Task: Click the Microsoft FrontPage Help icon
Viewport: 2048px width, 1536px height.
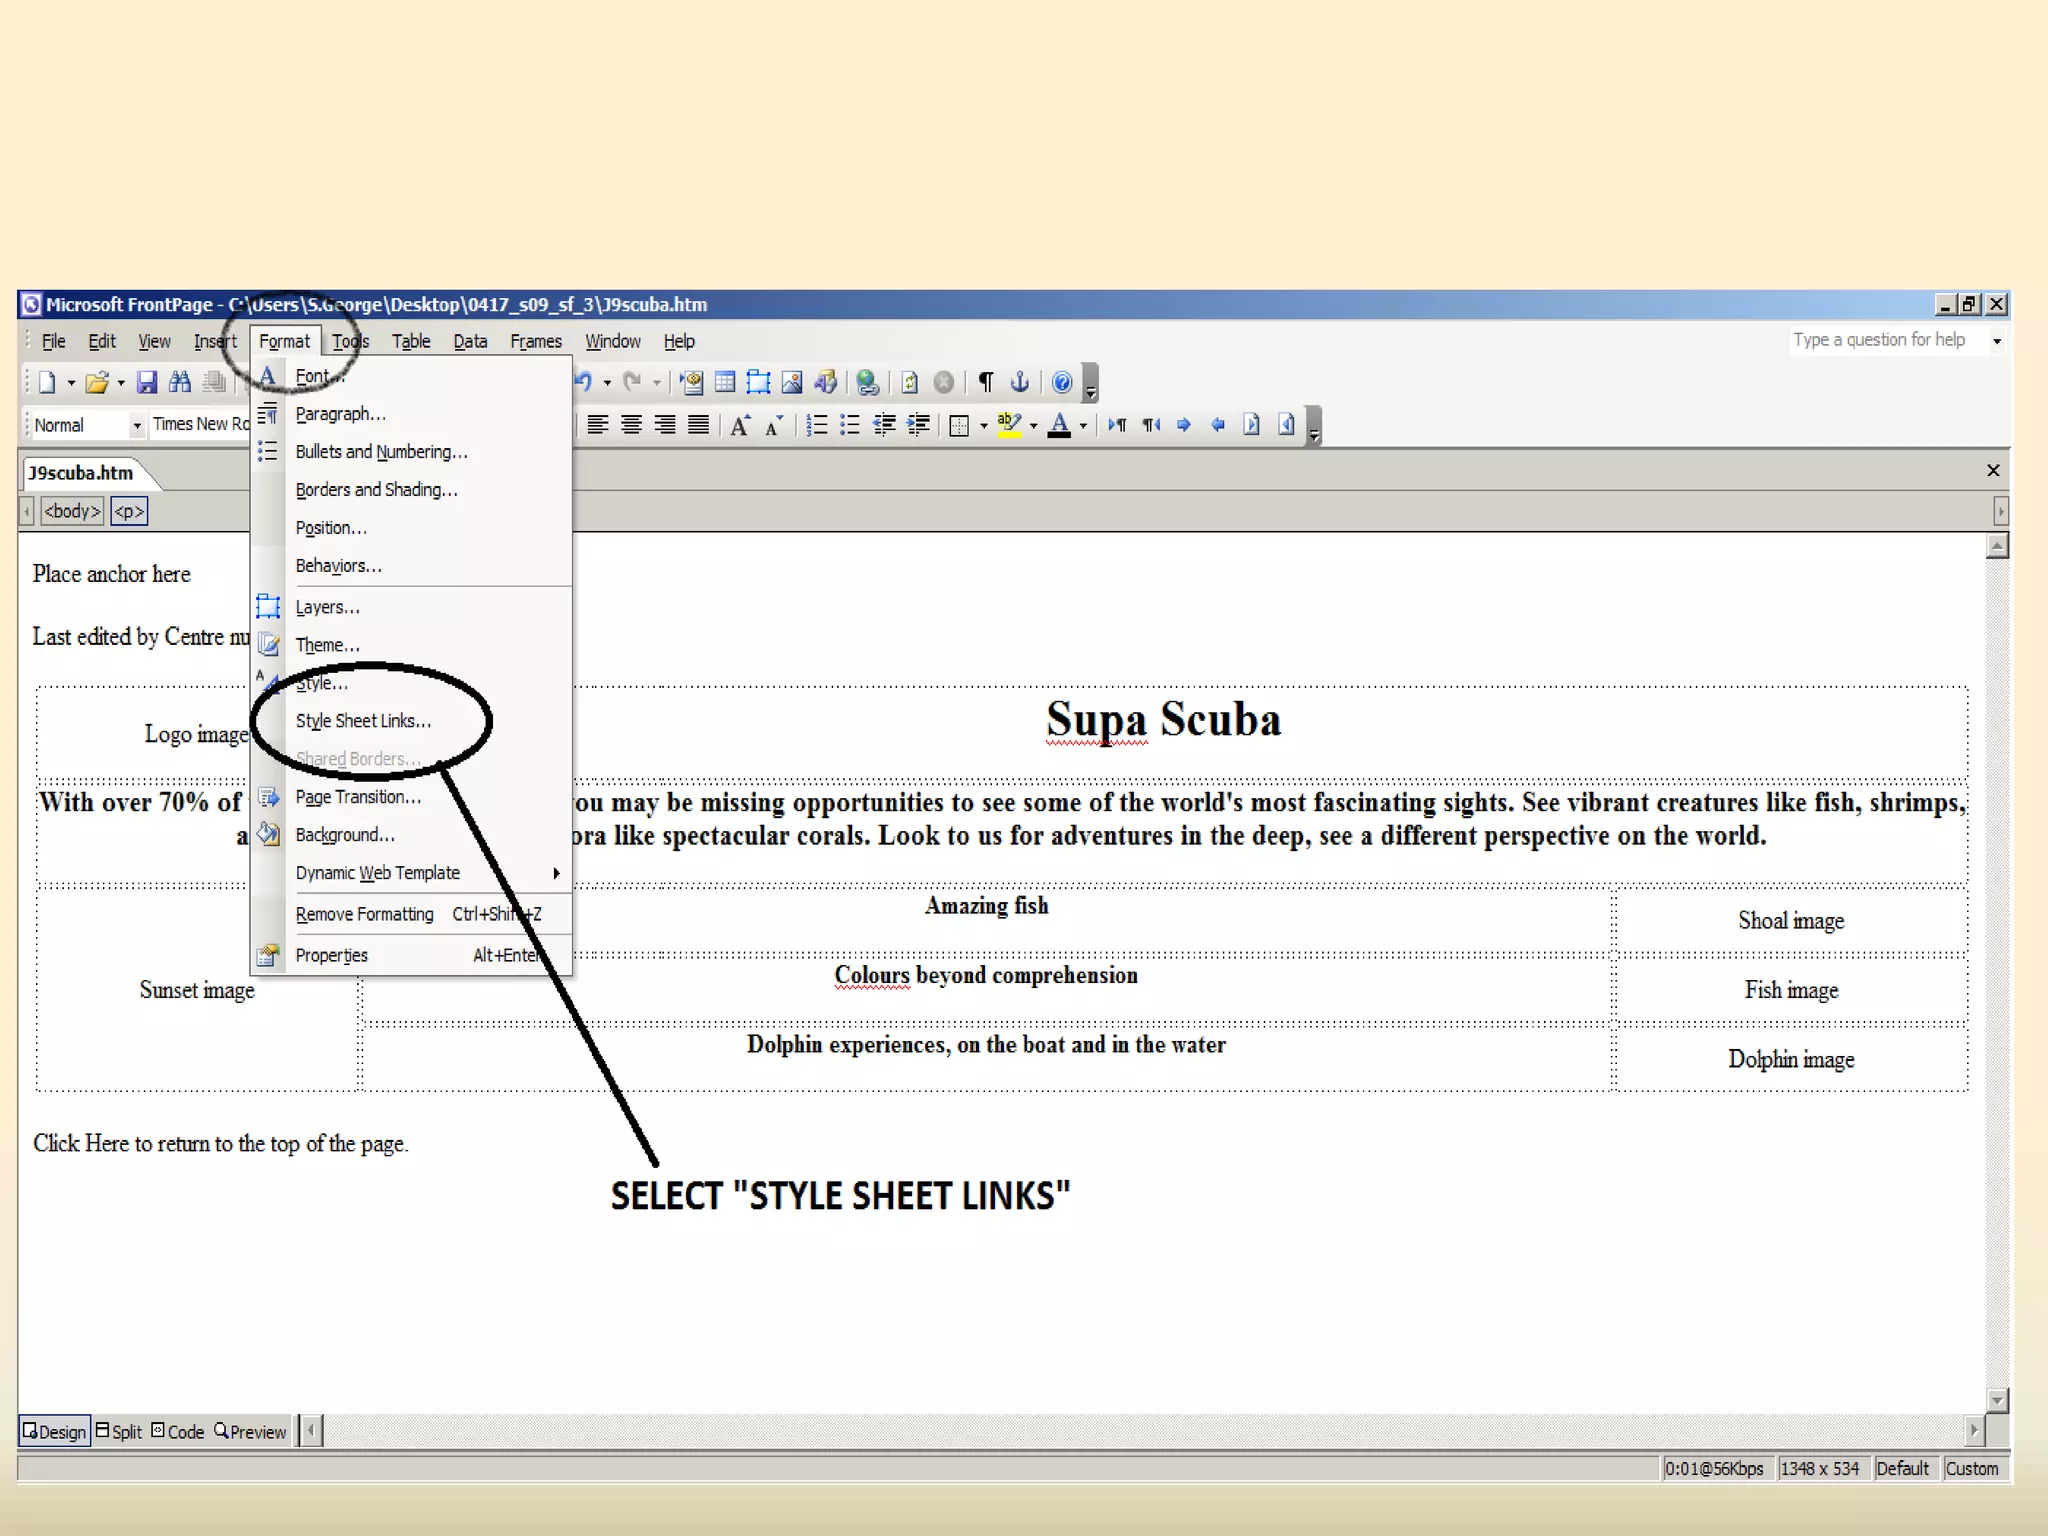Action: (x=1062, y=382)
